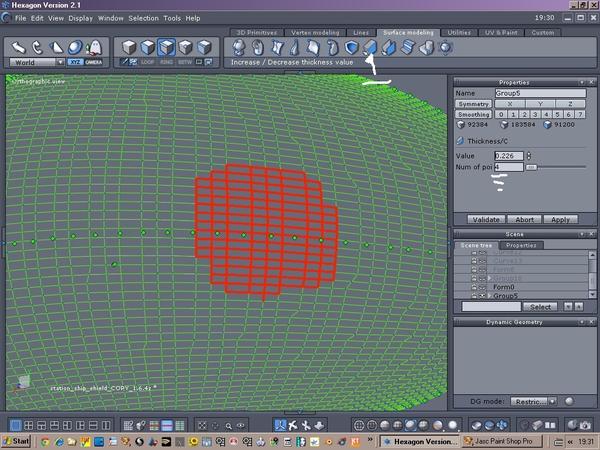Select the sphere manipulator tool icon
This screenshot has height=450, width=600.
pos(75,47)
